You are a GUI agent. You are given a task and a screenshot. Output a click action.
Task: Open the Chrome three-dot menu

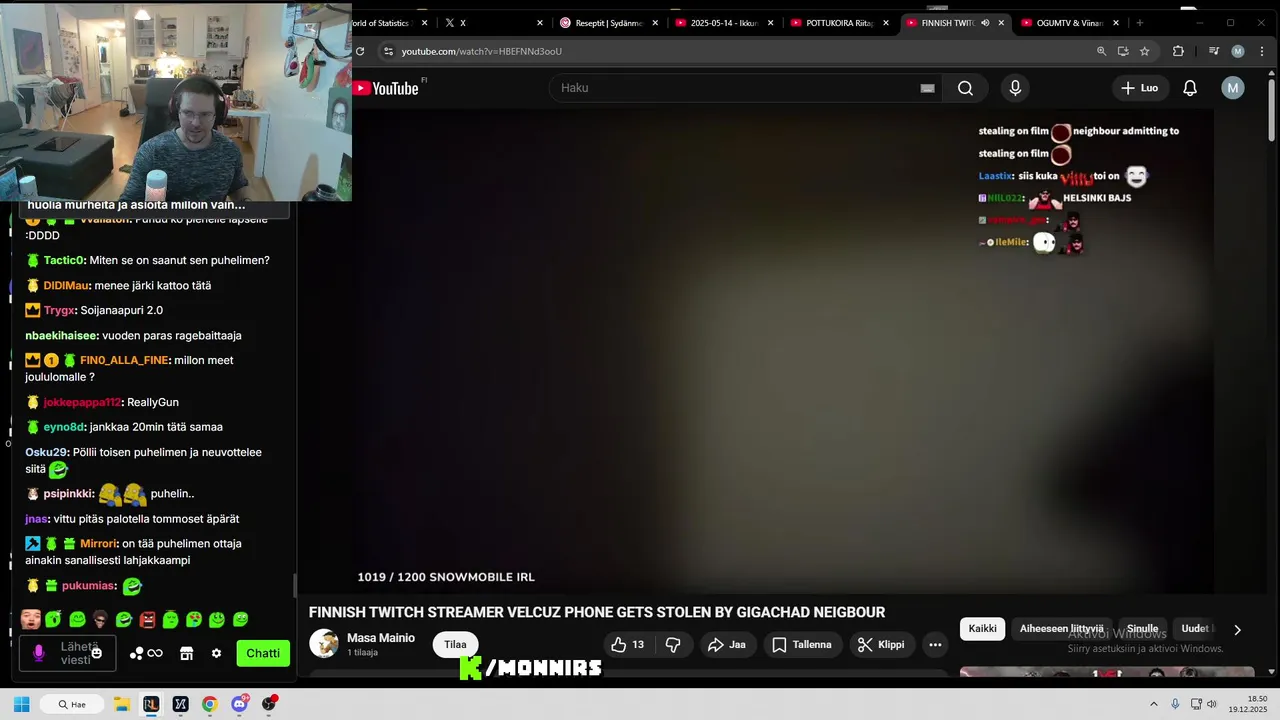coord(1262,51)
